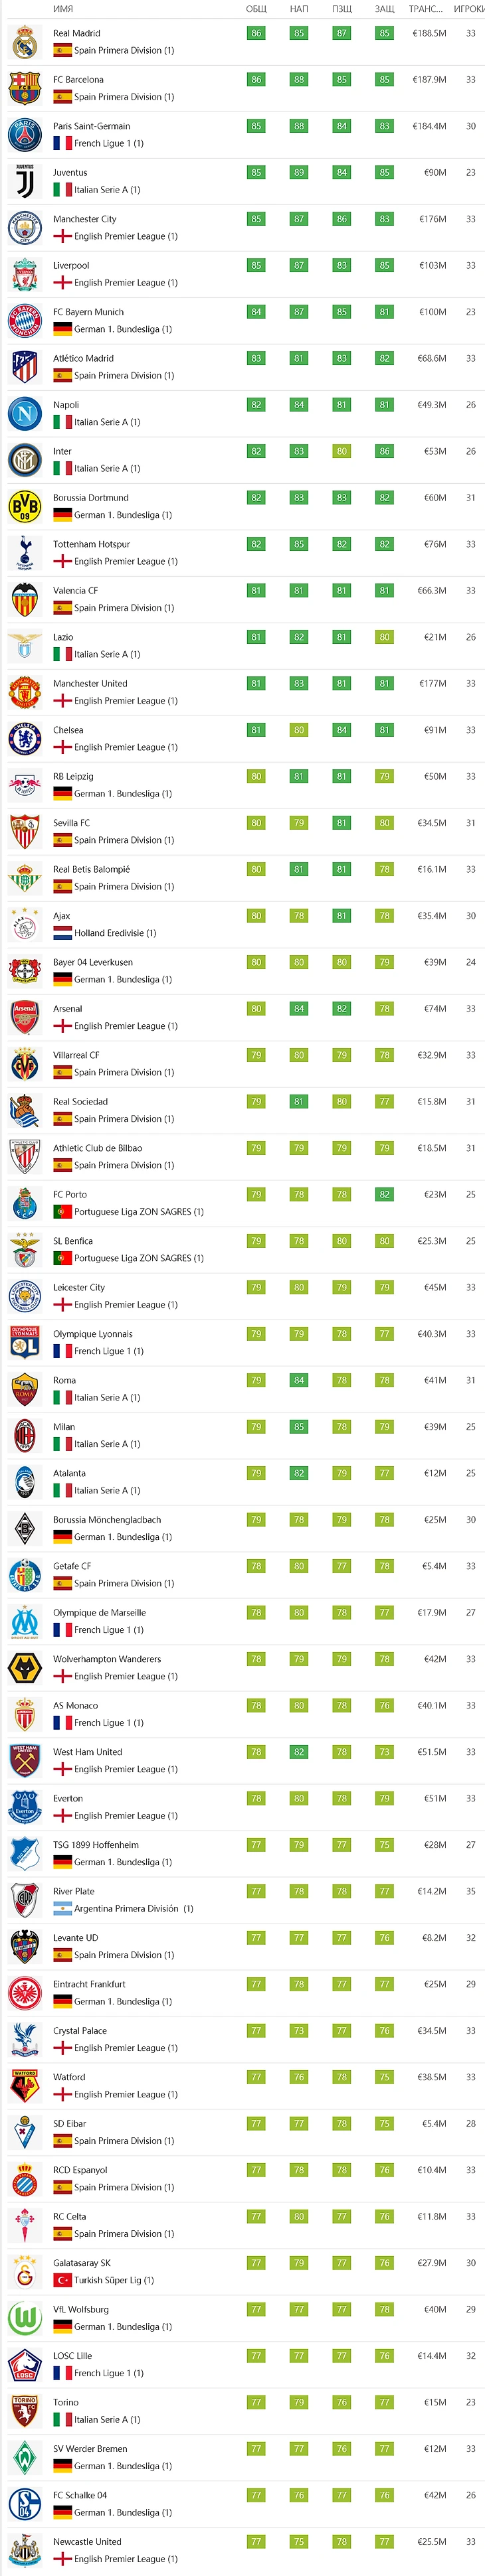The width and height of the screenshot is (485, 2576).
Task: Sort by the ОБЩ column header
Action: [256, 9]
